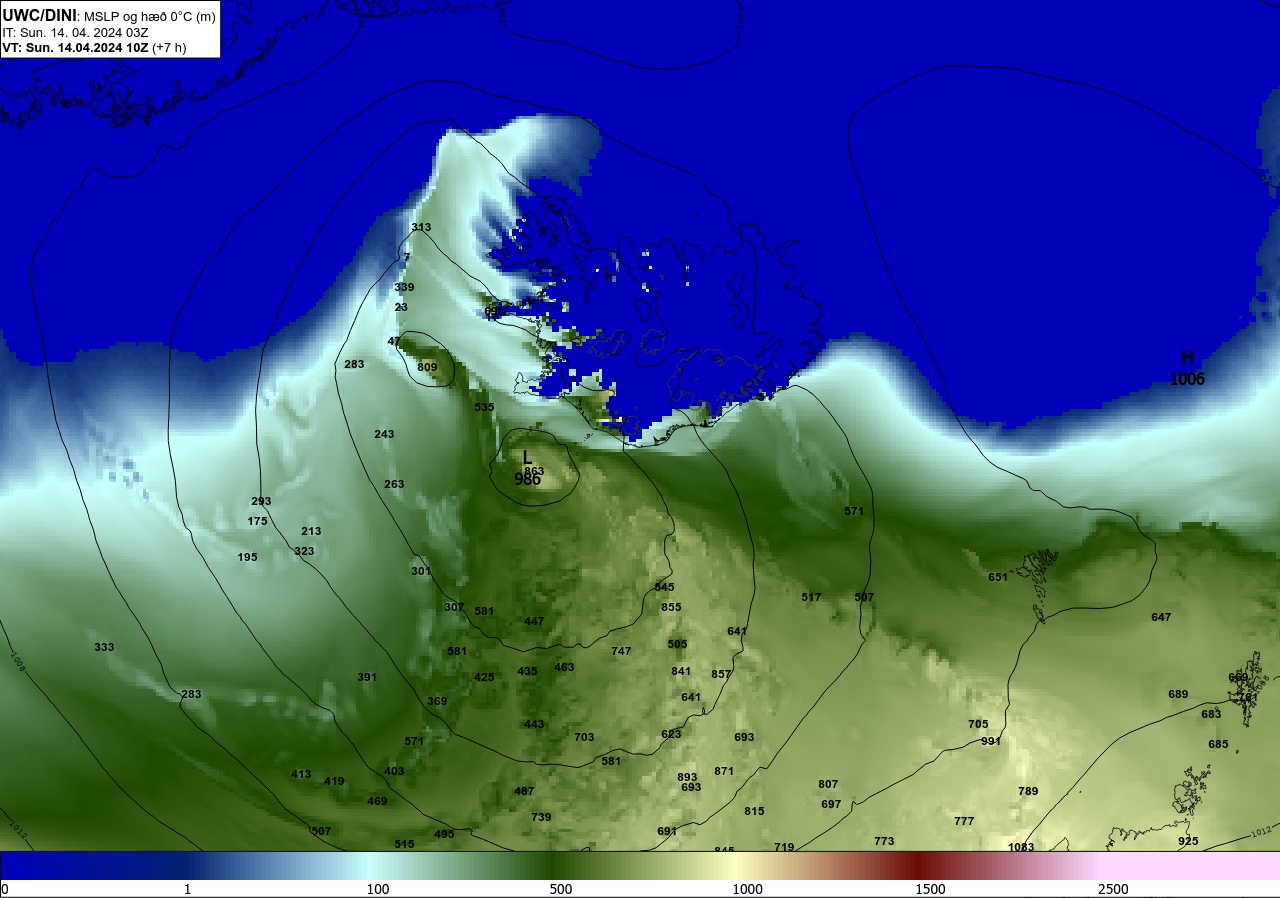Click the 263 height value
Screen dimensions: 1280x898
click(394, 484)
